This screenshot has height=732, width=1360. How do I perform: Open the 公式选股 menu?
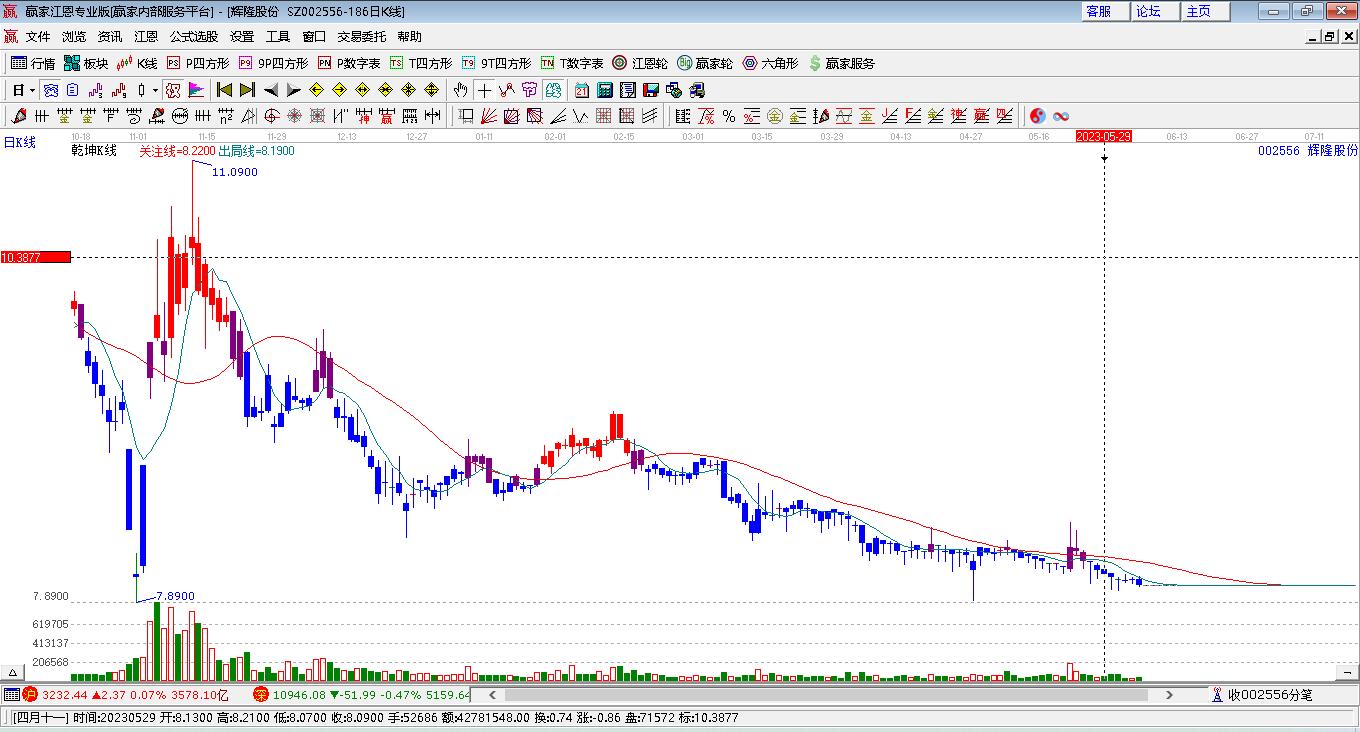tap(194, 37)
